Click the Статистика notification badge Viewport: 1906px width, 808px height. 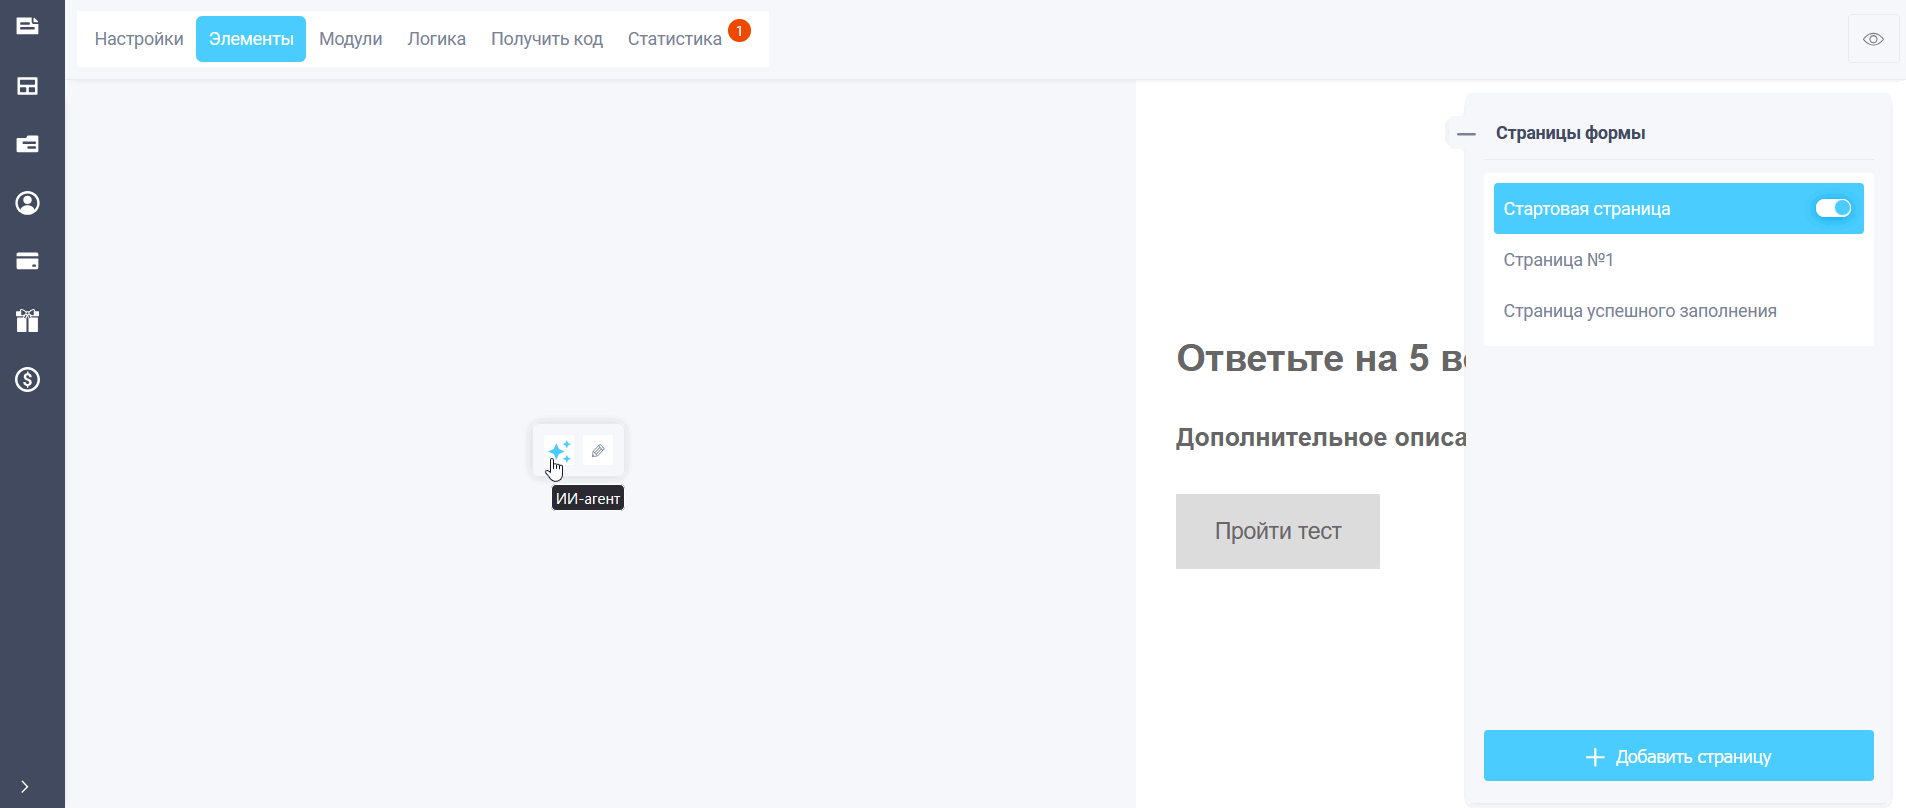point(739,31)
